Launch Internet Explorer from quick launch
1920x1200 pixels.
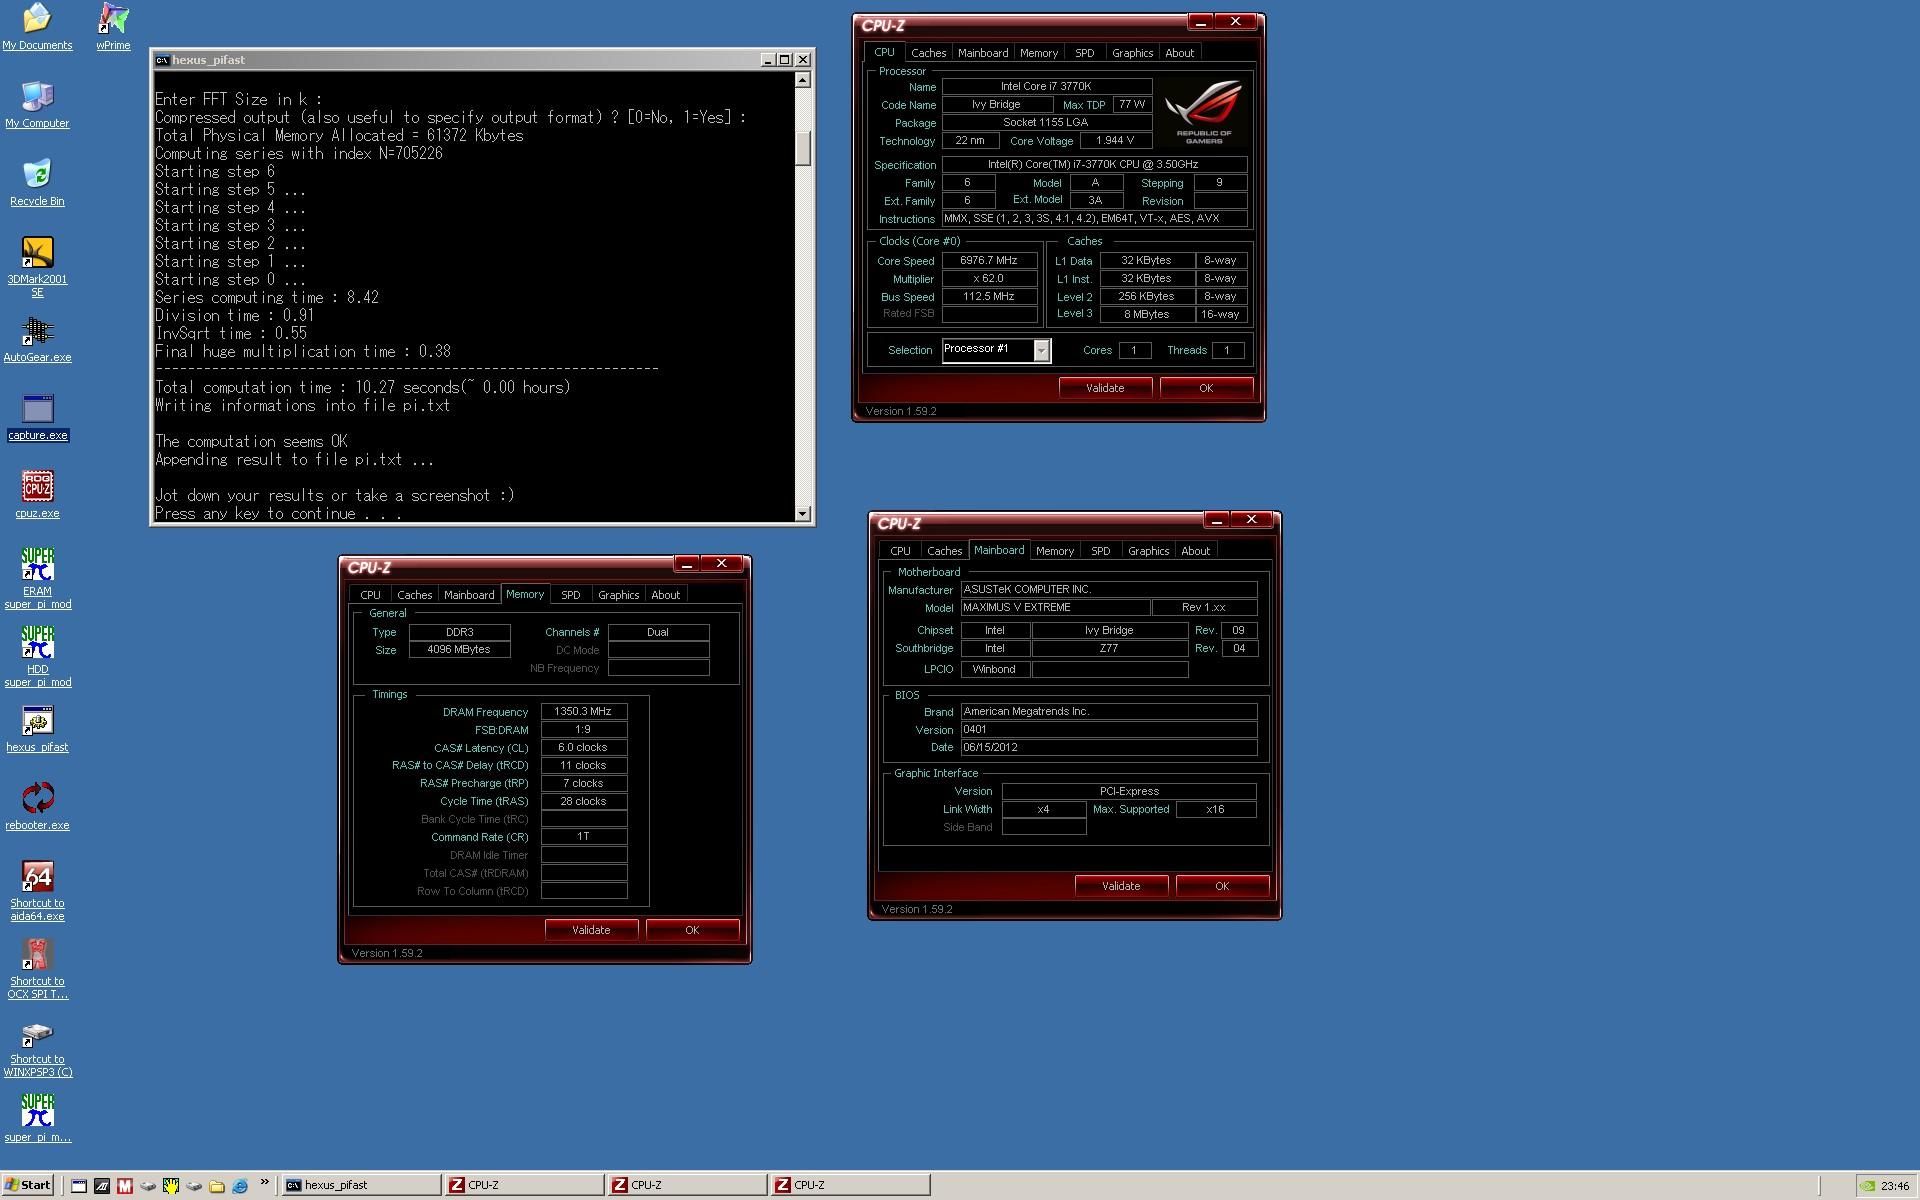pos(240,1185)
